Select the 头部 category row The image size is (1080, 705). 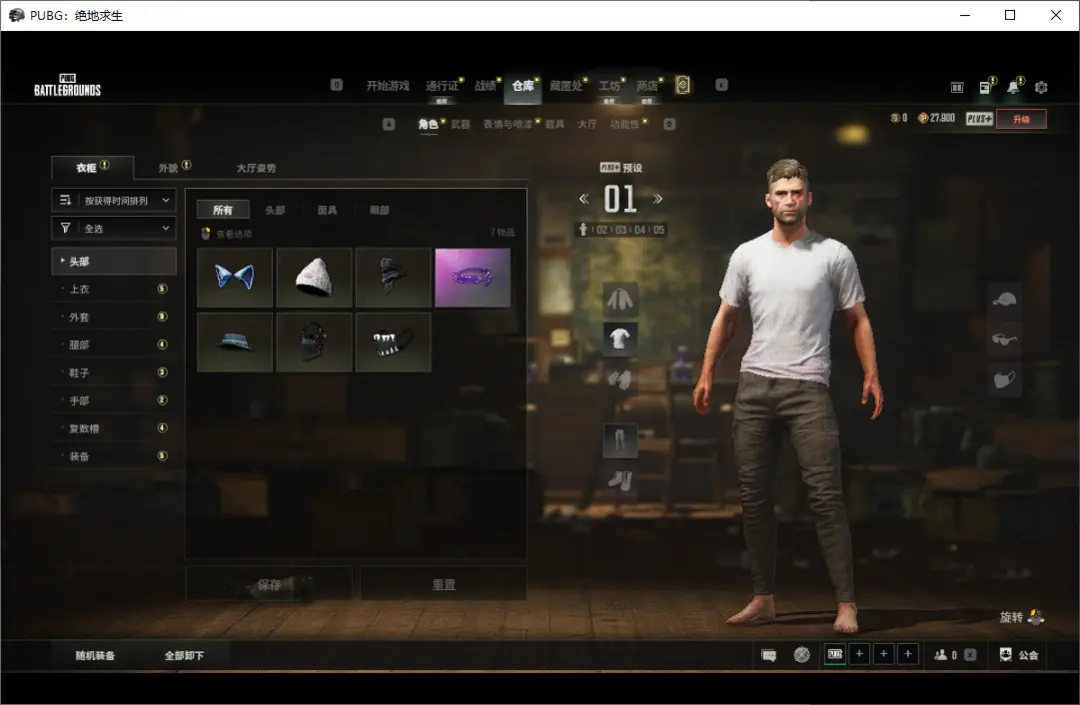tap(114, 261)
